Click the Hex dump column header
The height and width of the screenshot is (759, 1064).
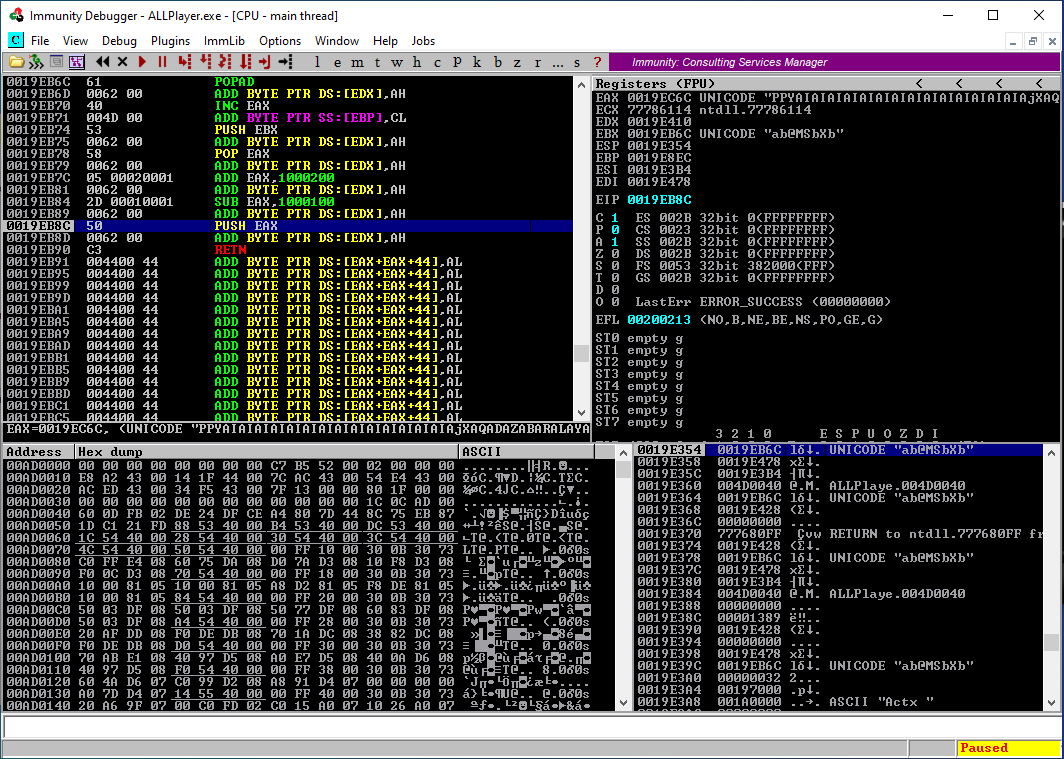[x=267, y=452]
